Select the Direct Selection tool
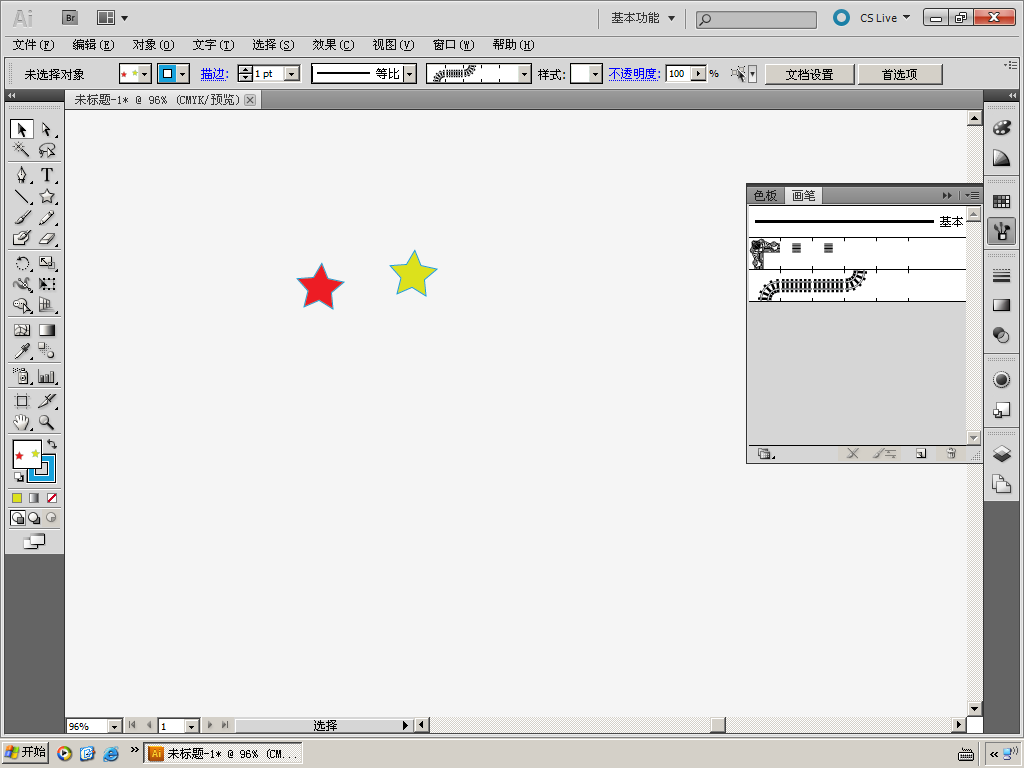The image size is (1024, 768). coord(46,129)
